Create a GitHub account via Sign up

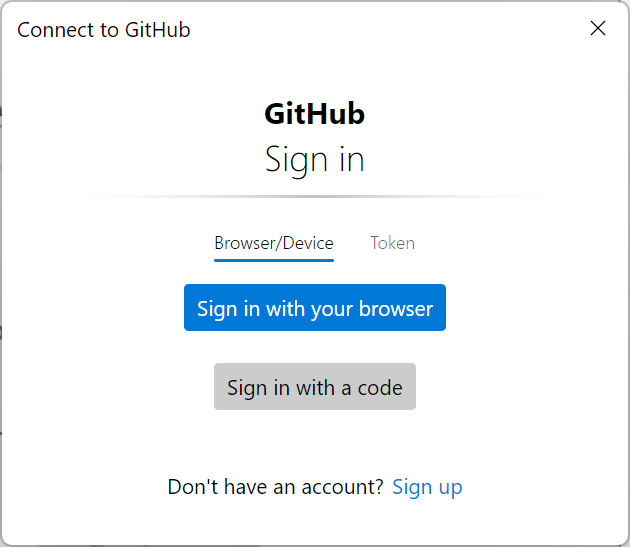coord(427,487)
